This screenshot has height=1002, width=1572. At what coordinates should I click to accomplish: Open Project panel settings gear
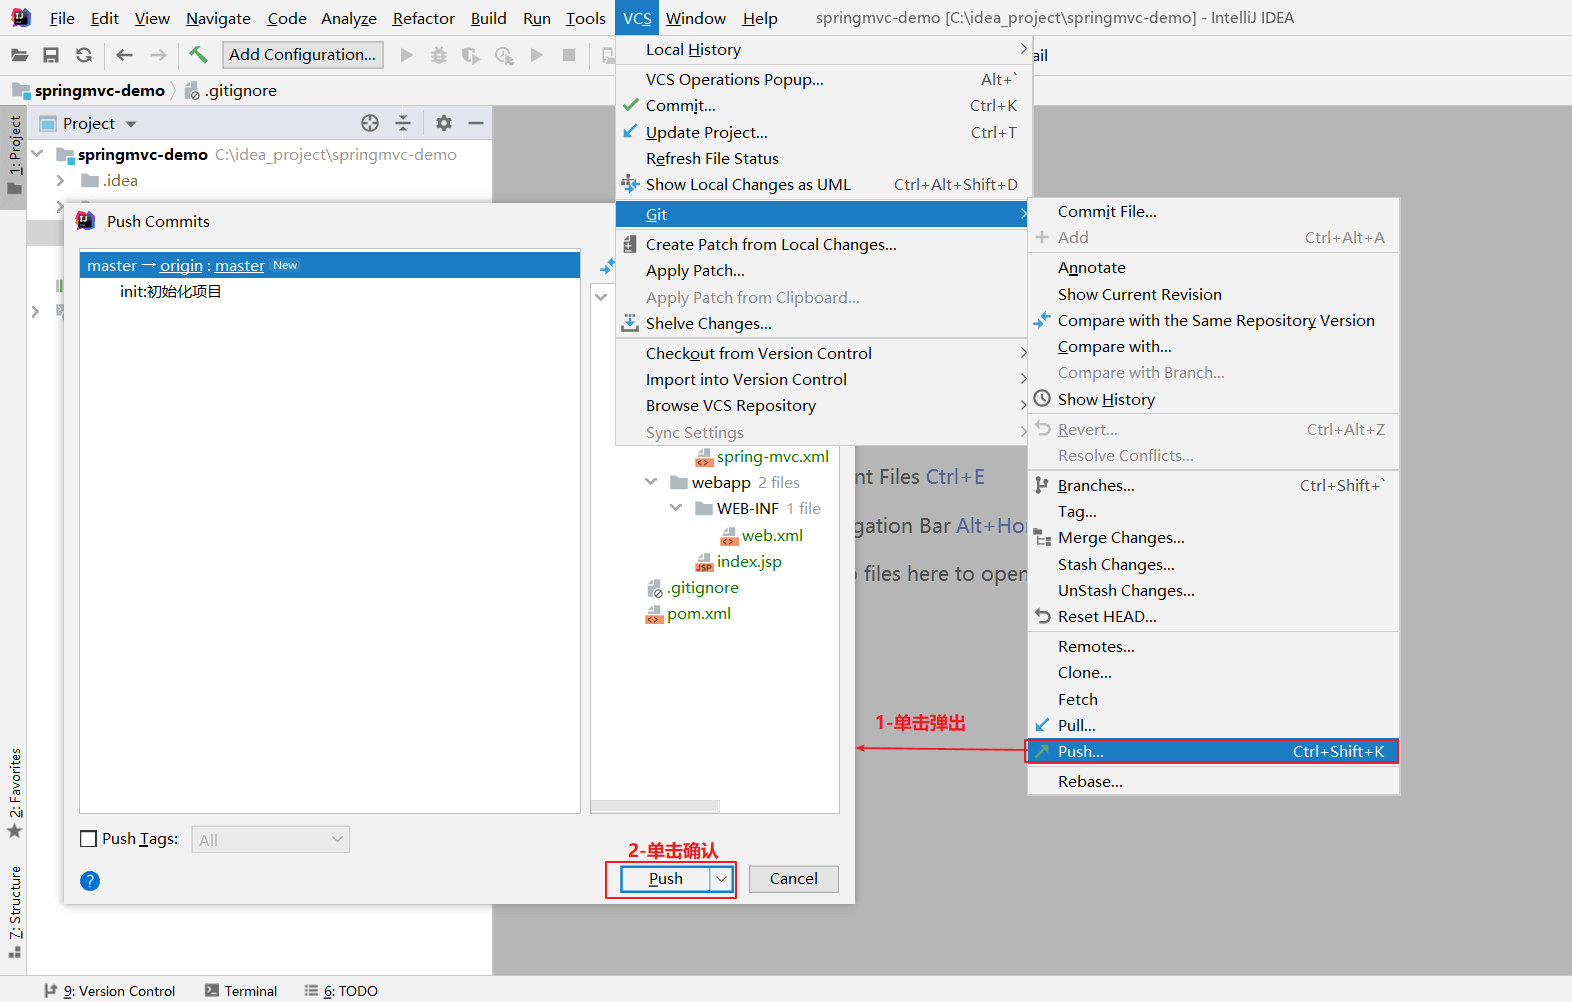pos(444,123)
